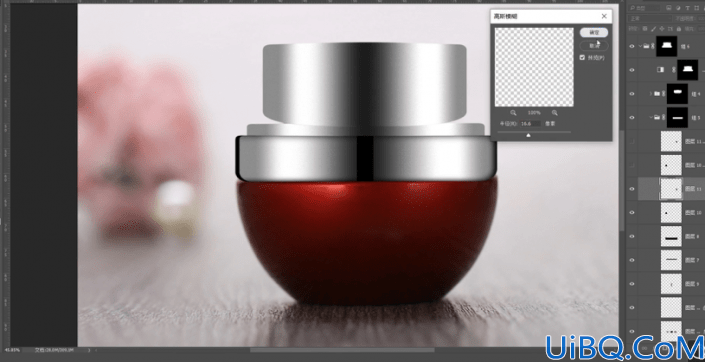Select the 组 6 layer mask thumbnail

[666, 46]
